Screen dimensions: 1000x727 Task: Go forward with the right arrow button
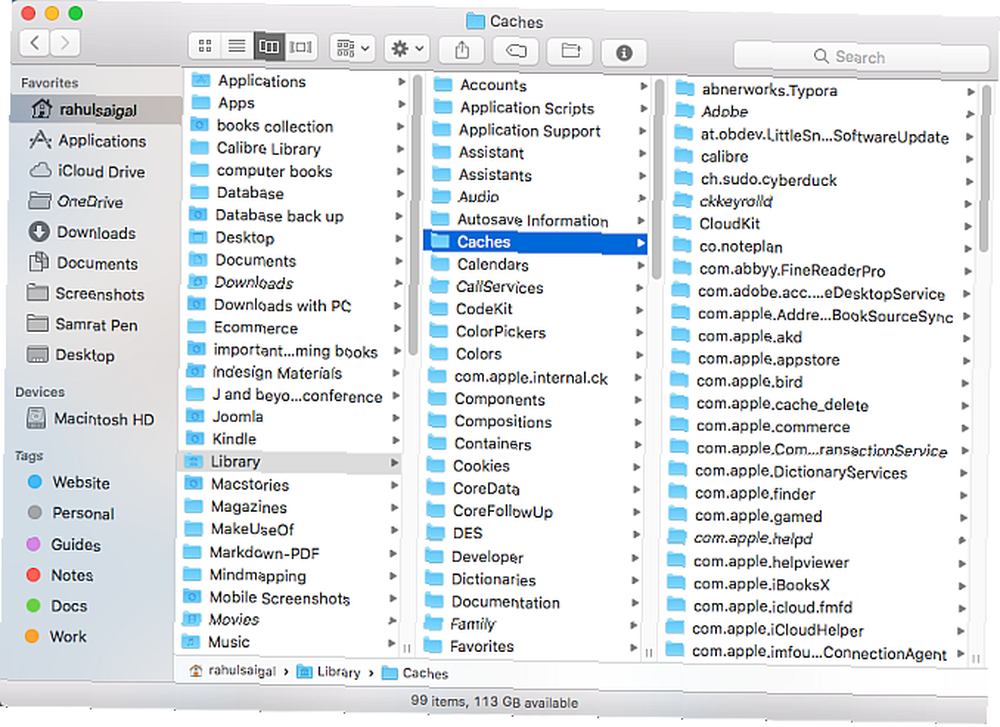(x=65, y=43)
